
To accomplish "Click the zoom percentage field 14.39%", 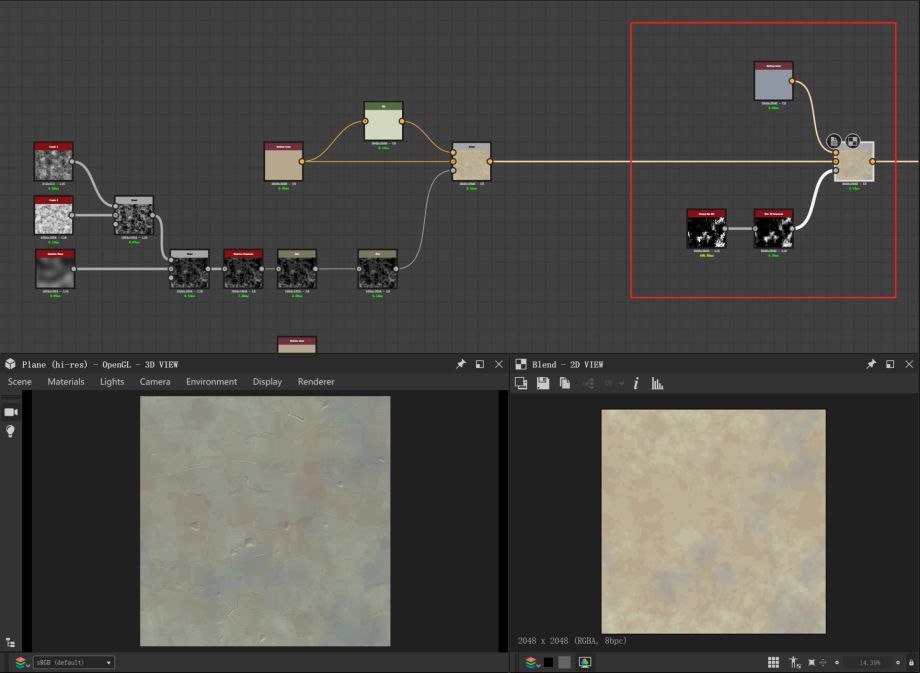I will pos(870,662).
